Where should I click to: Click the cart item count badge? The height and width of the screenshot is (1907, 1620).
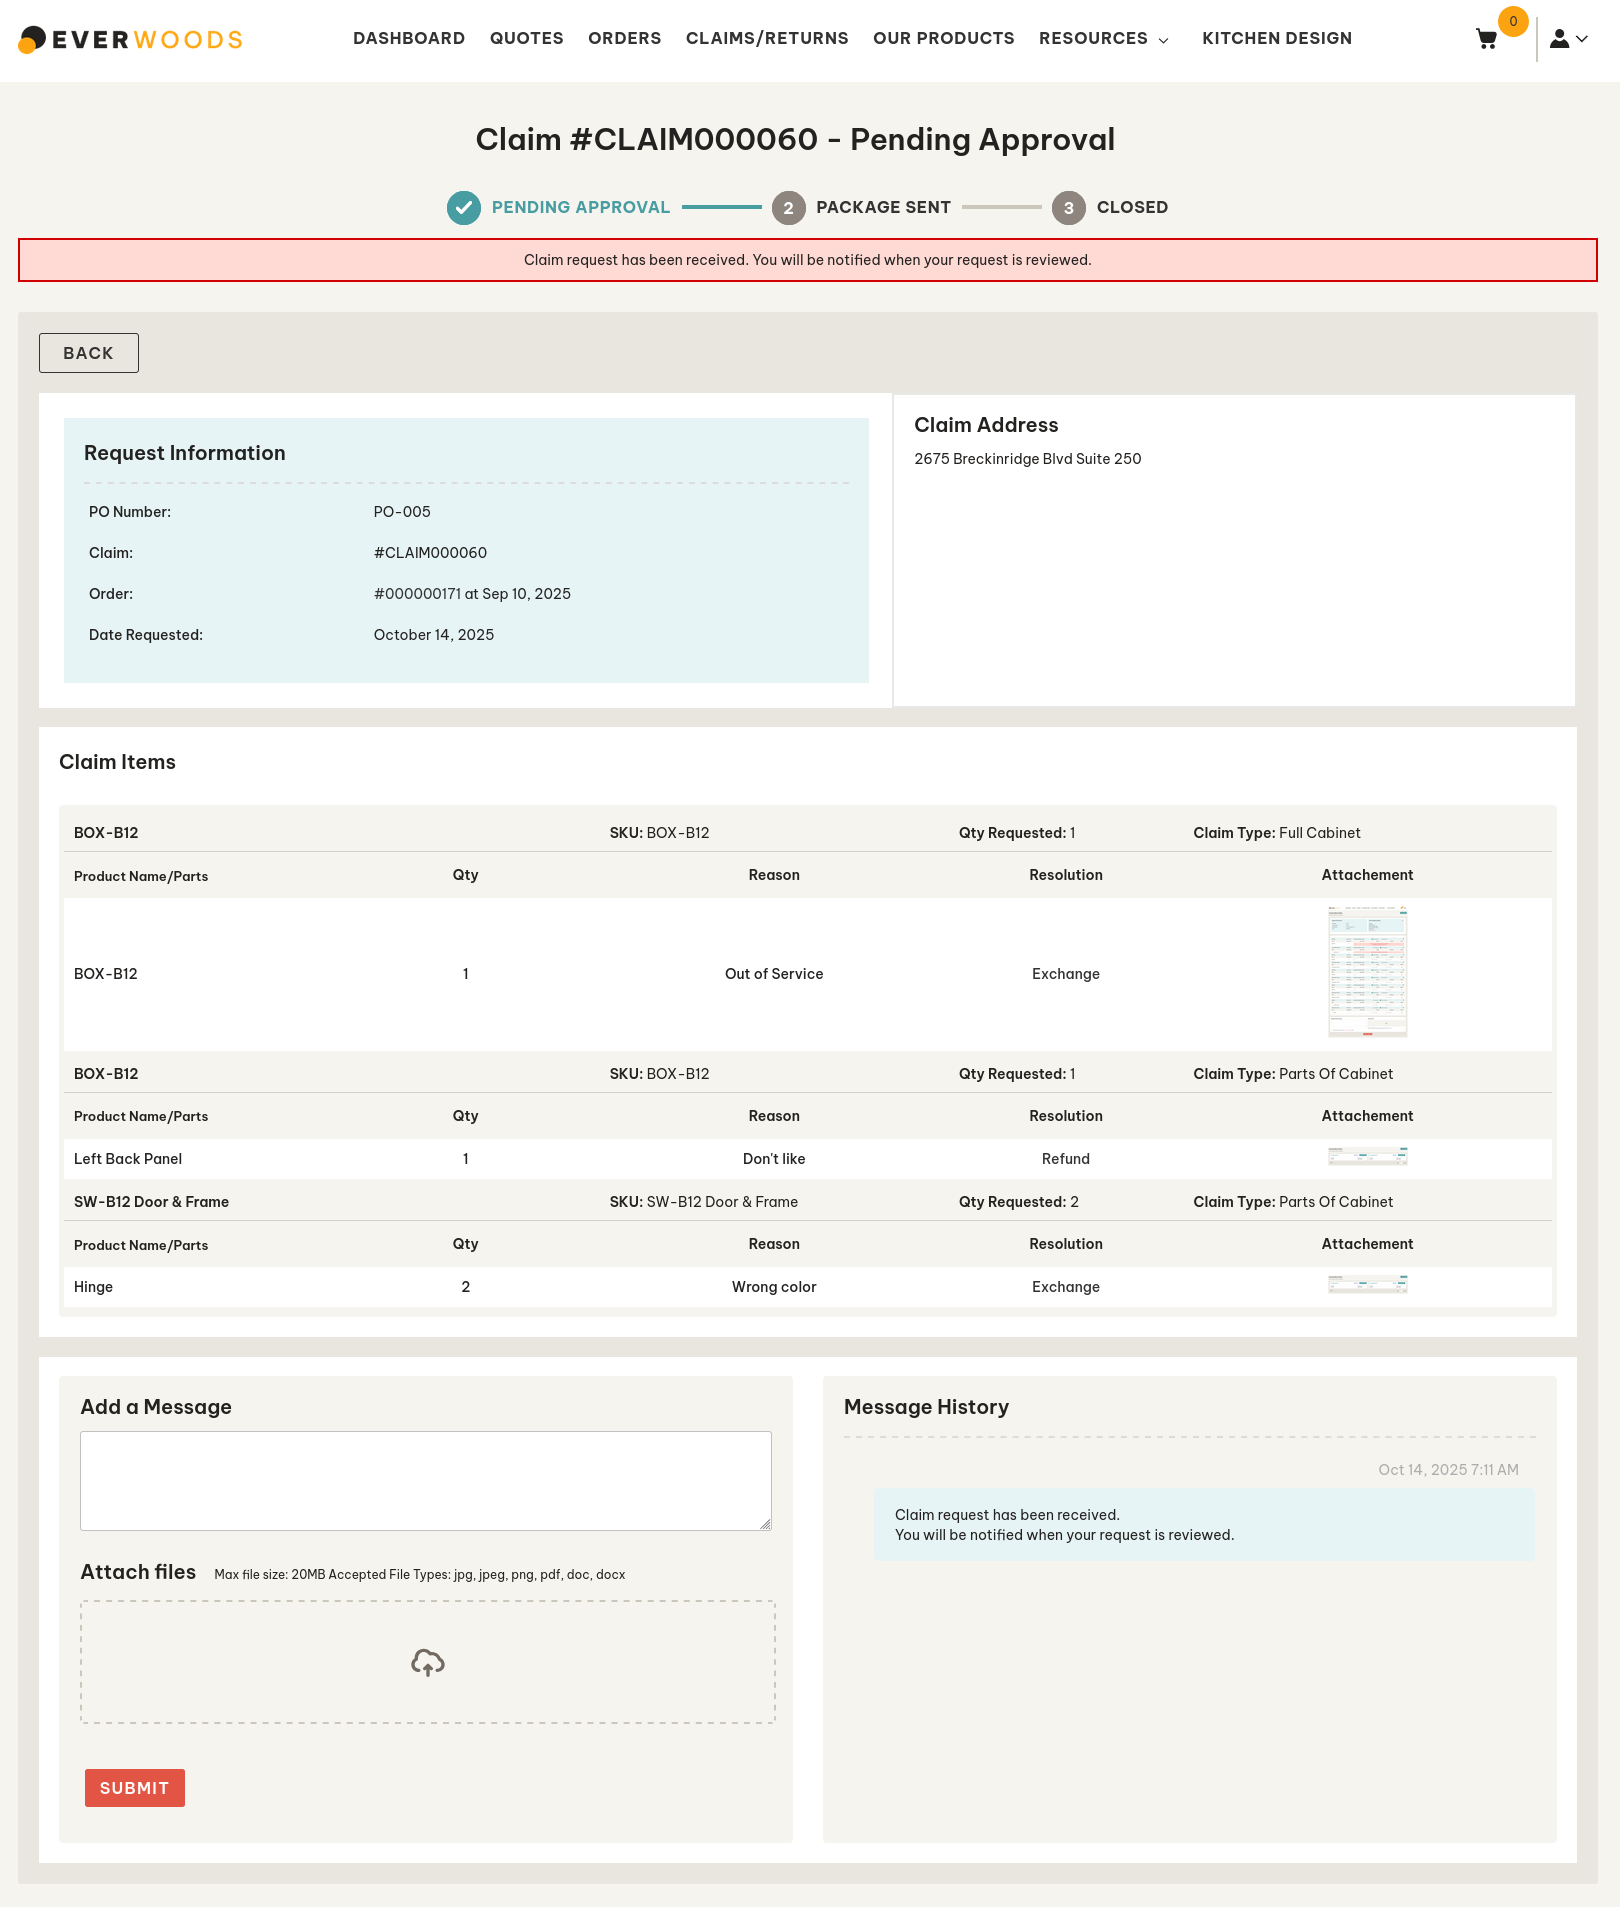pos(1513,21)
